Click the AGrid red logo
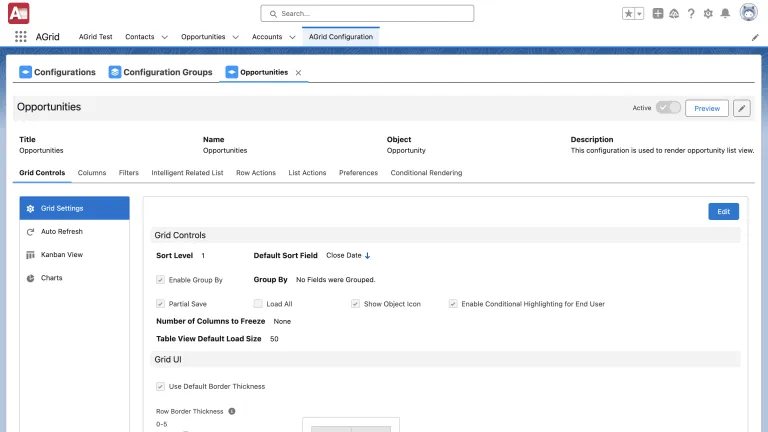Screen dimensions: 768x432 click(x=19, y=13)
